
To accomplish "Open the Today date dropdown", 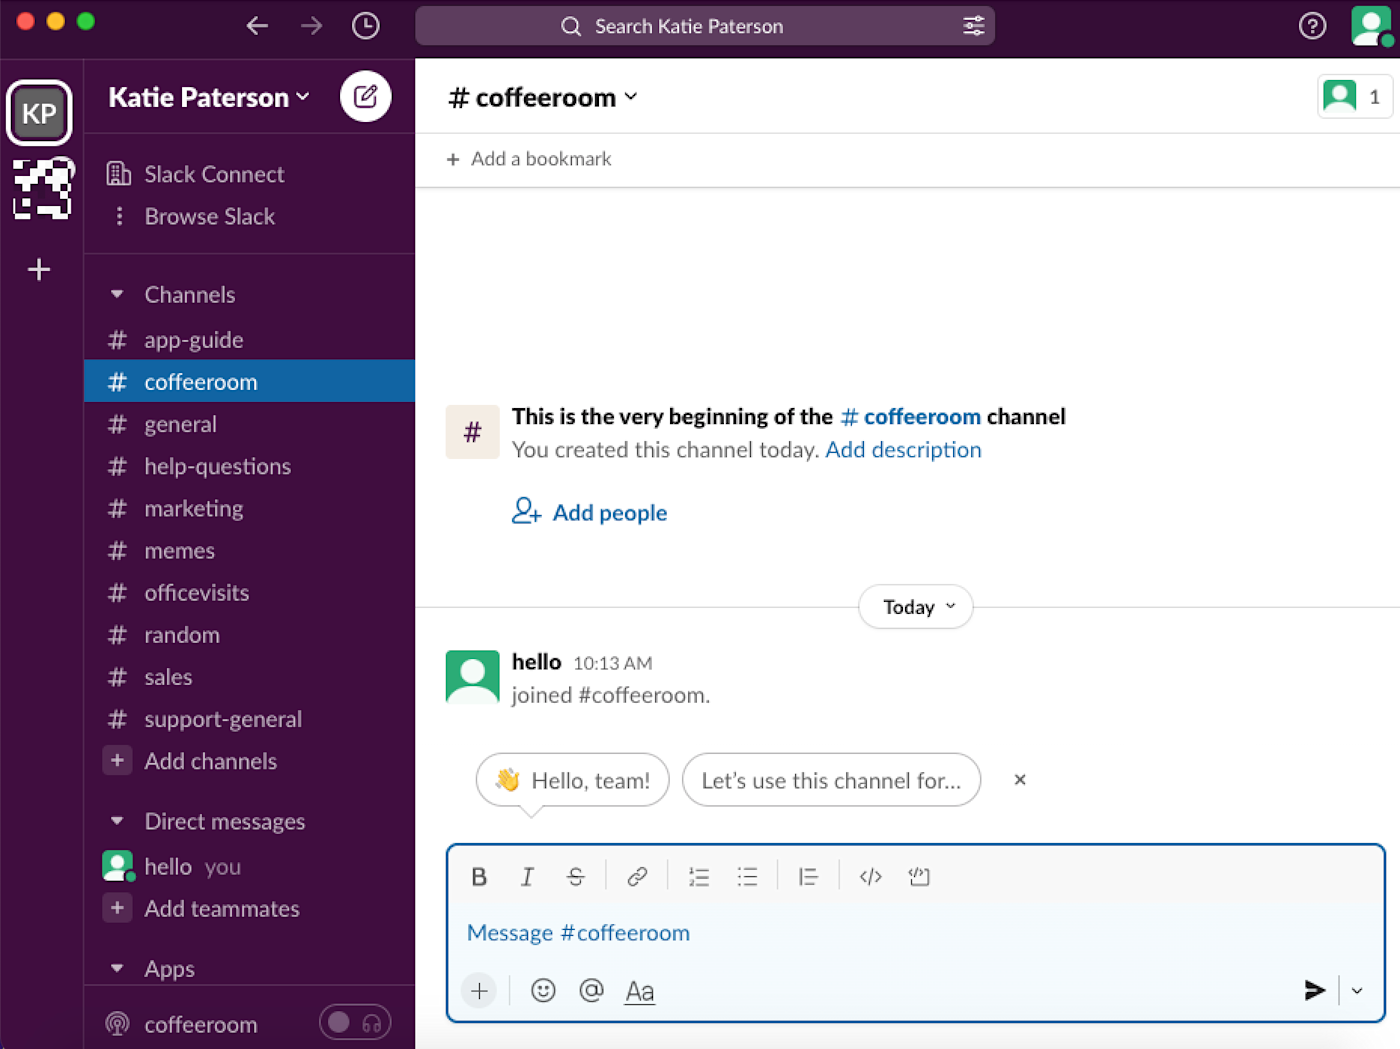I will pos(916,607).
